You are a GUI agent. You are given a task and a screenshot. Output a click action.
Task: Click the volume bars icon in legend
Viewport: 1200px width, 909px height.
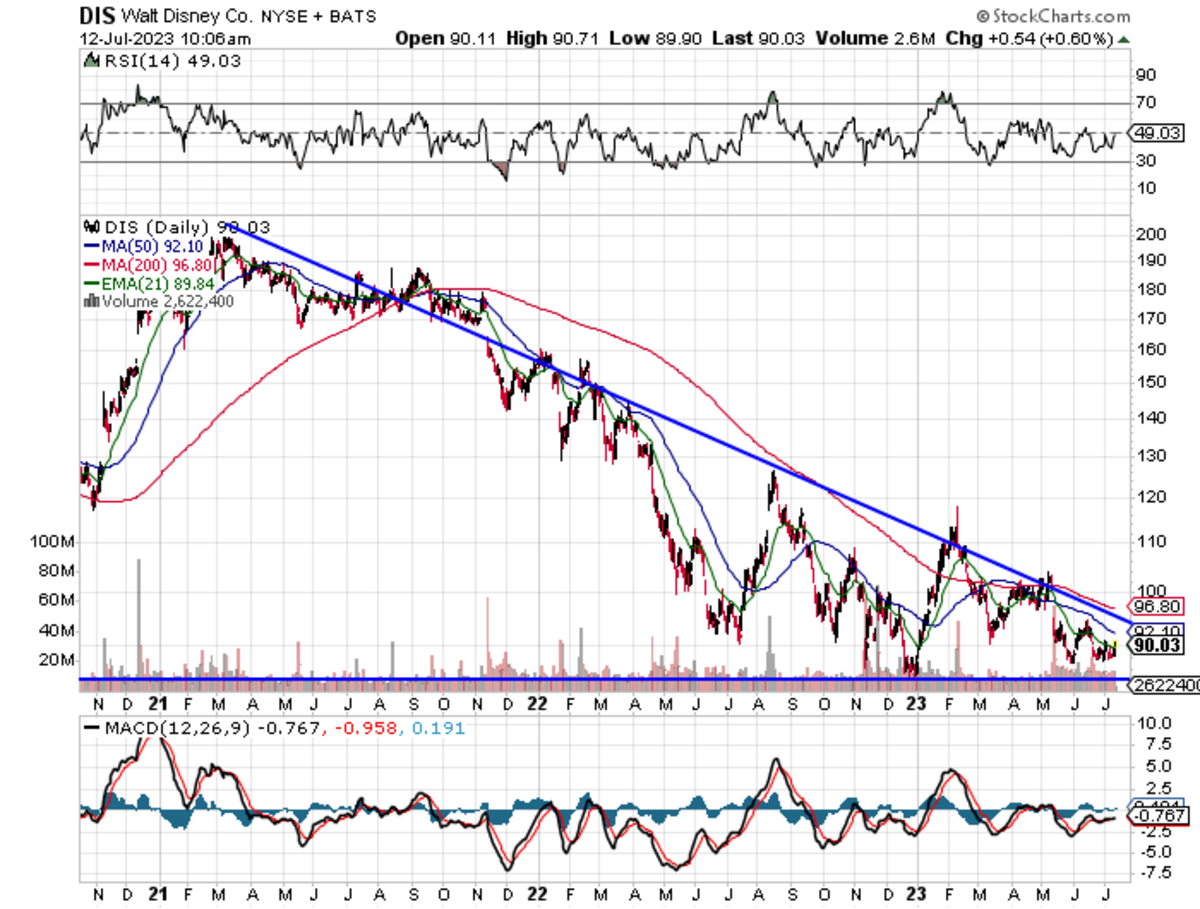point(92,299)
